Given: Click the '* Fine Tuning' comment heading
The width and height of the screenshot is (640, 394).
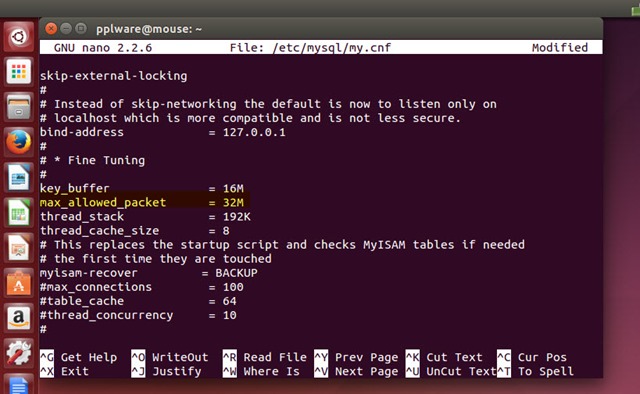Looking at the screenshot, I should coord(99,160).
